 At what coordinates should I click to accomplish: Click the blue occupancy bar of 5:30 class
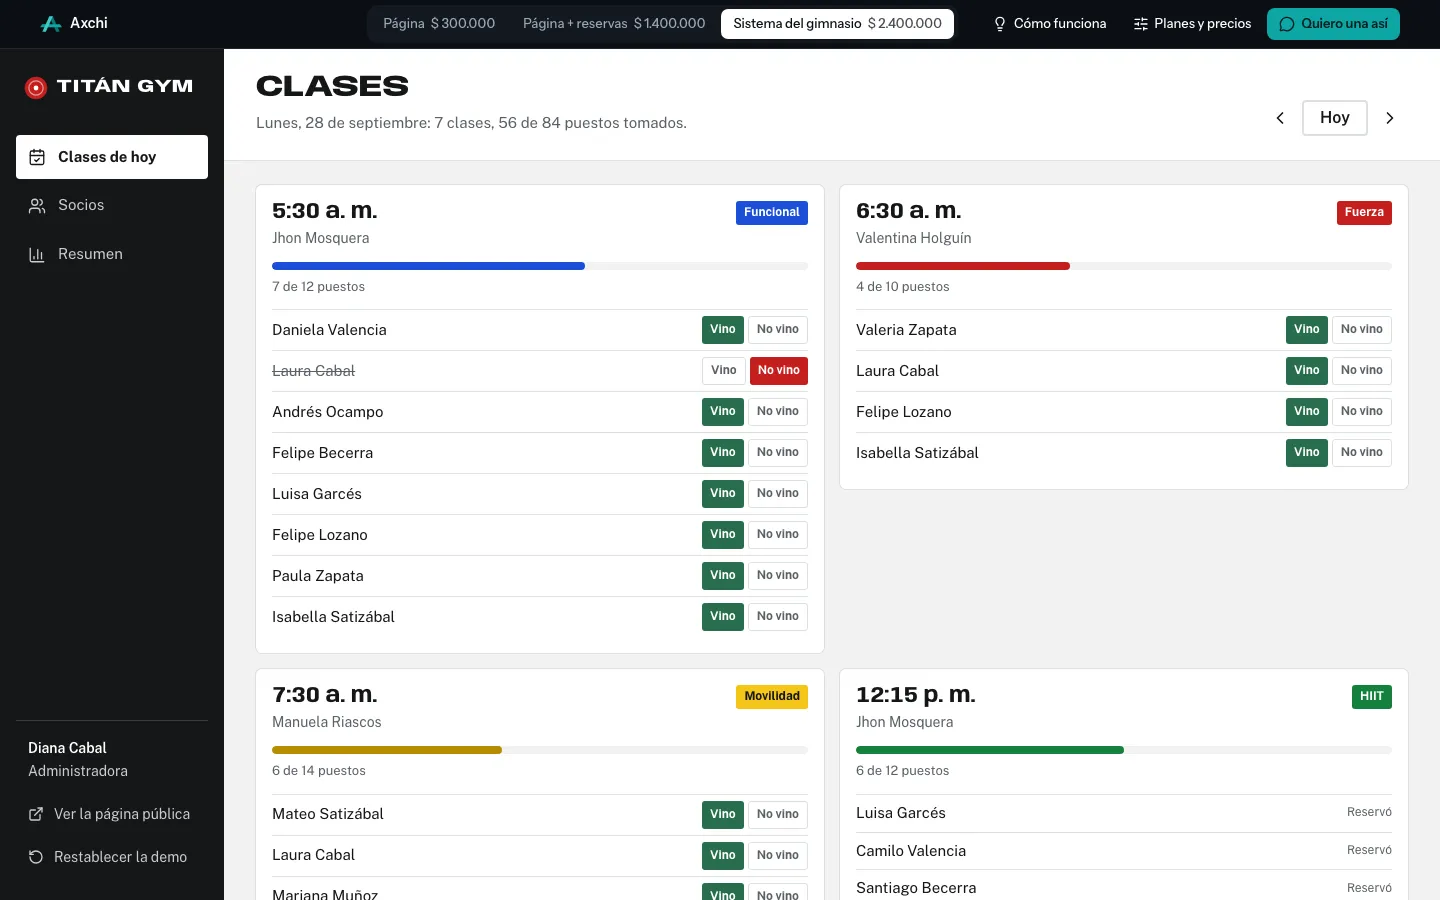(x=428, y=266)
